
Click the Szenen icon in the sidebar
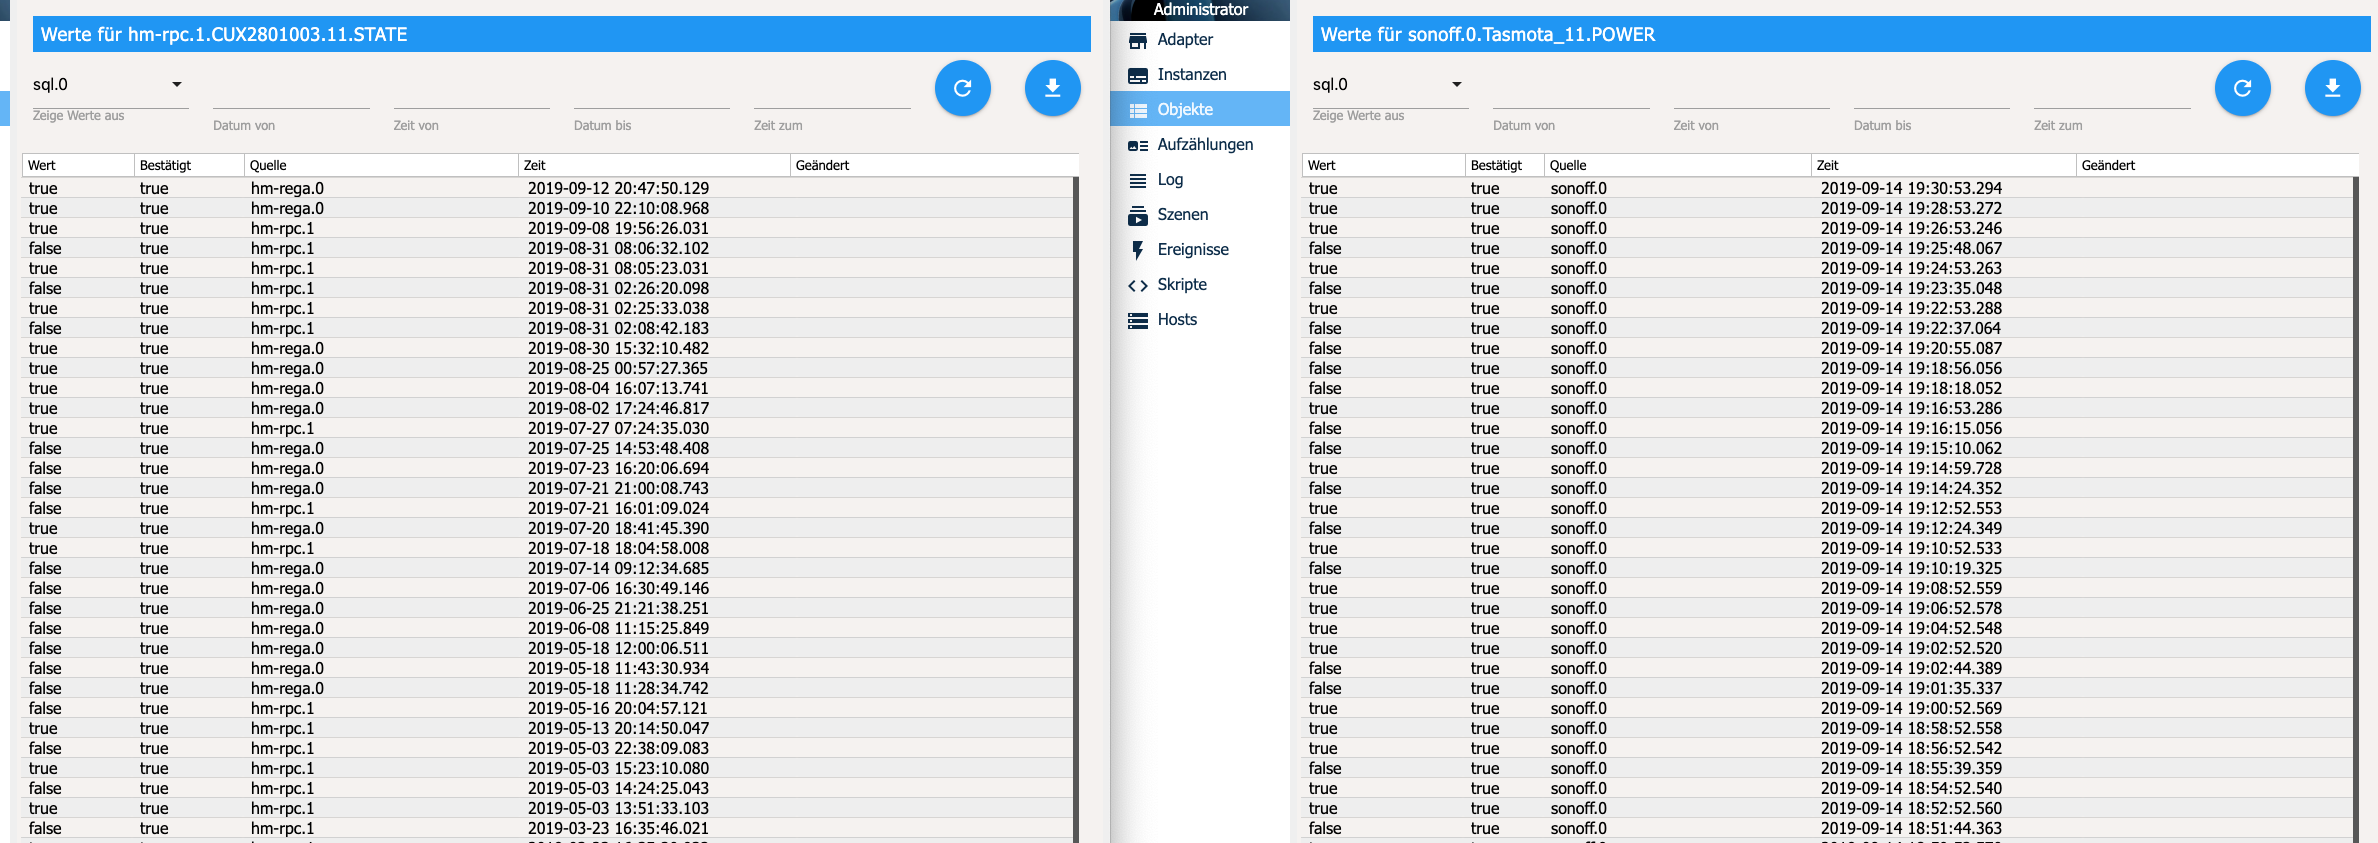tap(1138, 215)
